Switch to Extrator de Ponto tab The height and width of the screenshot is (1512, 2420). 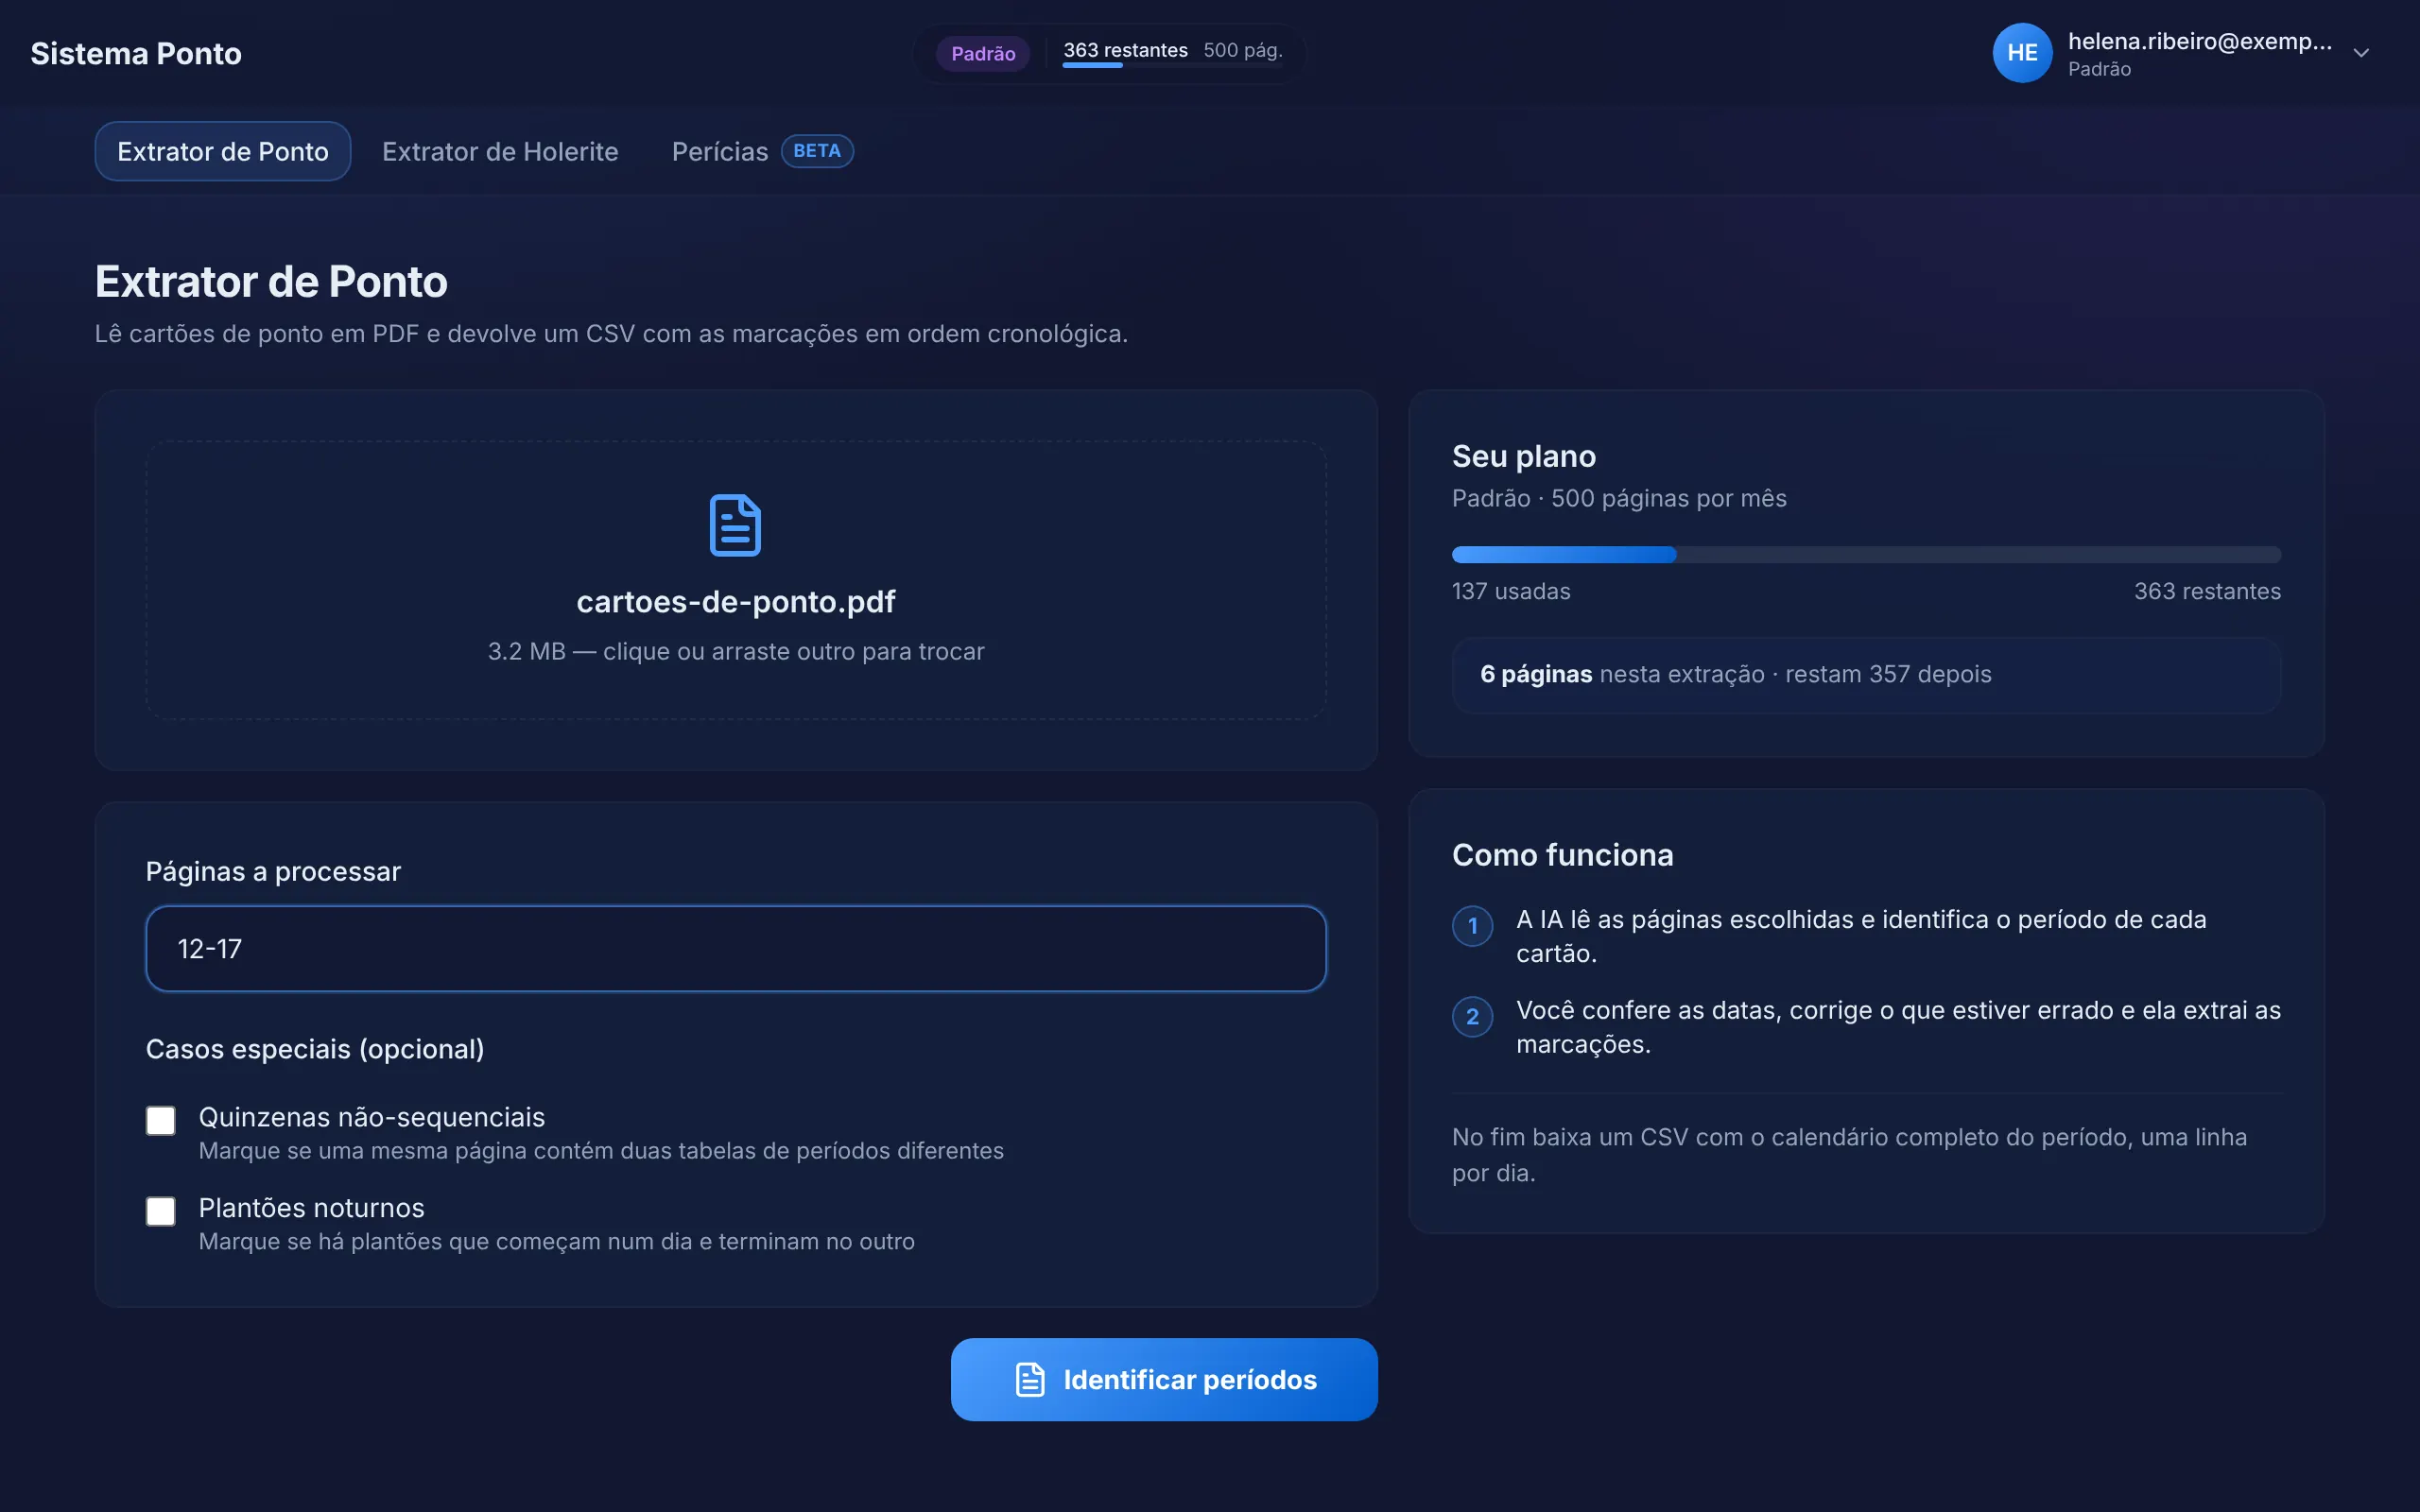pos(223,151)
